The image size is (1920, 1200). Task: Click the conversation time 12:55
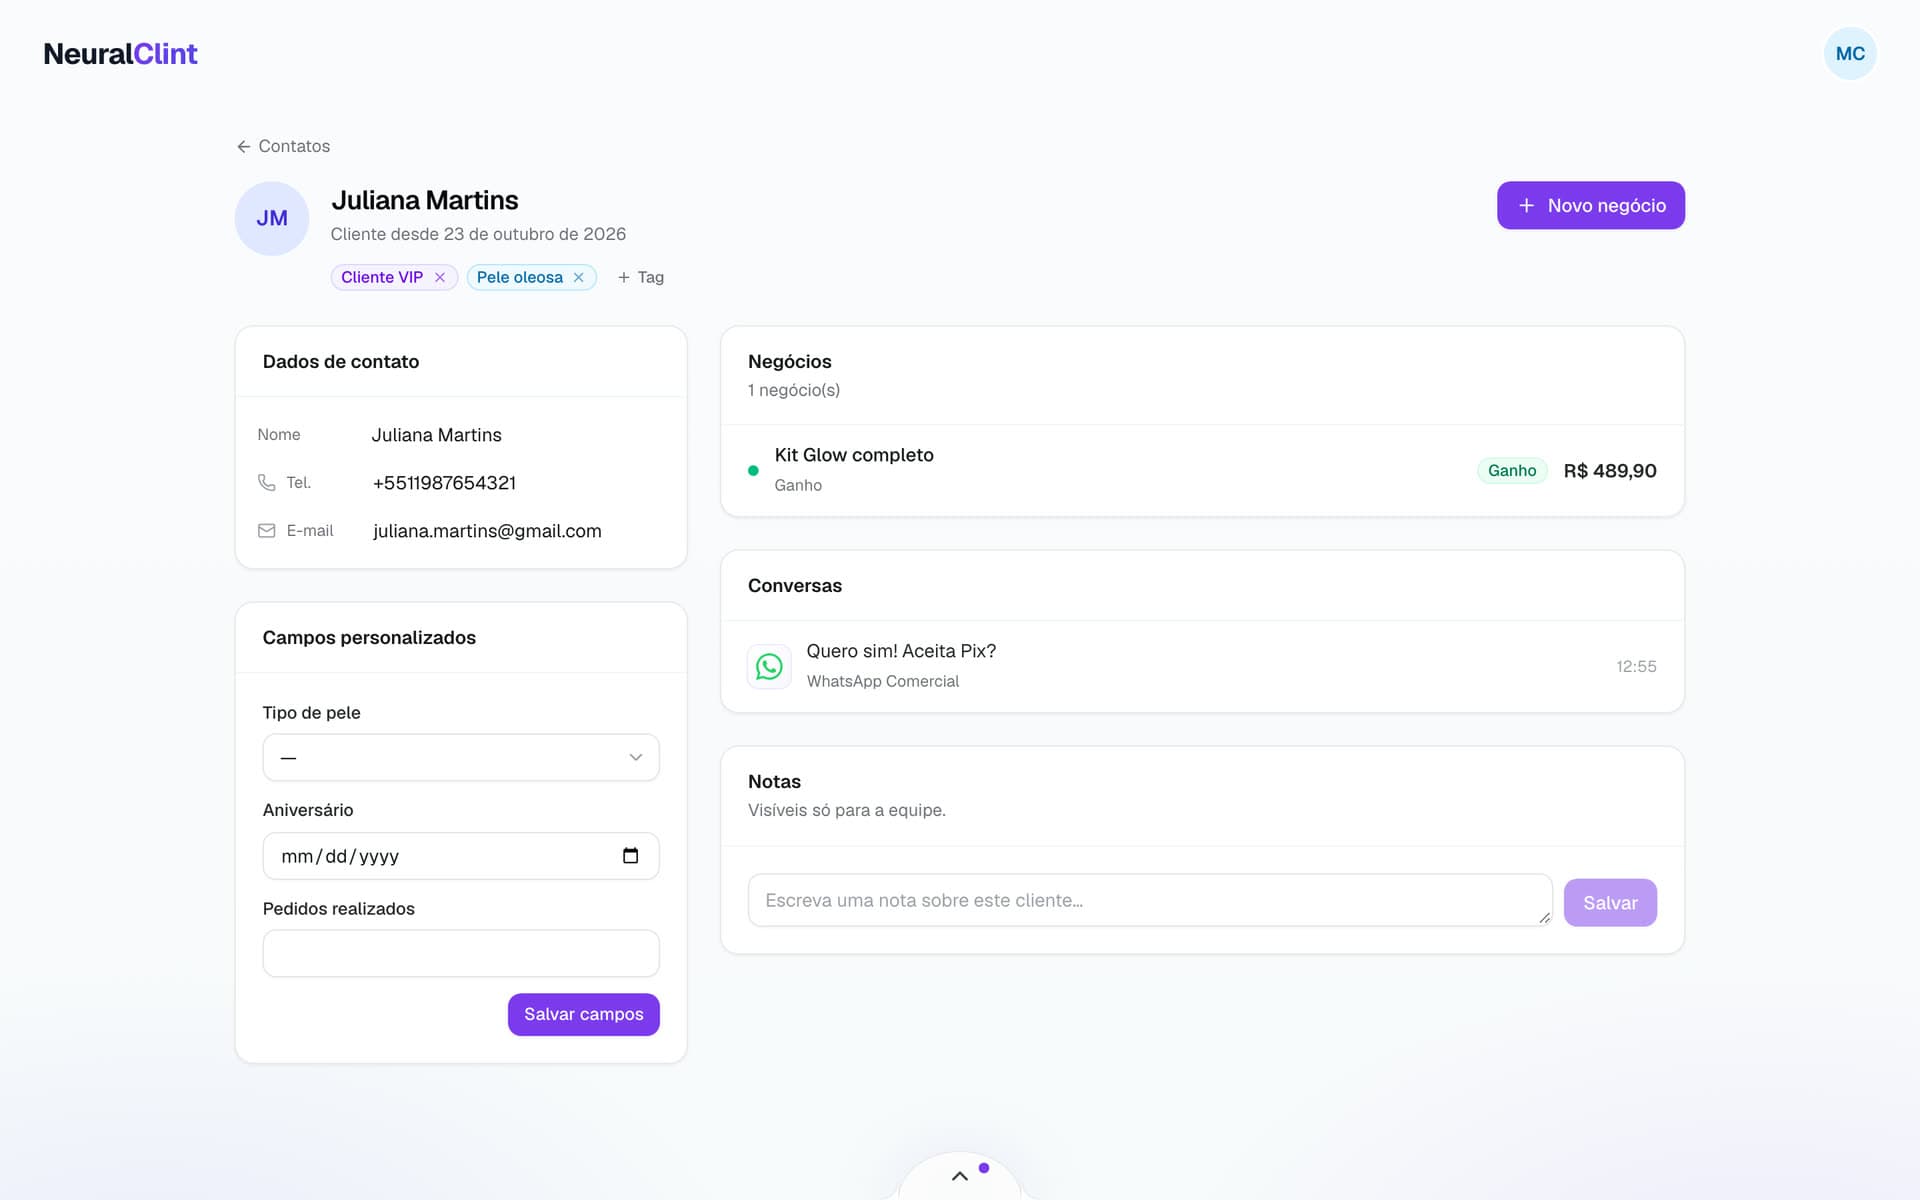[1636, 666]
